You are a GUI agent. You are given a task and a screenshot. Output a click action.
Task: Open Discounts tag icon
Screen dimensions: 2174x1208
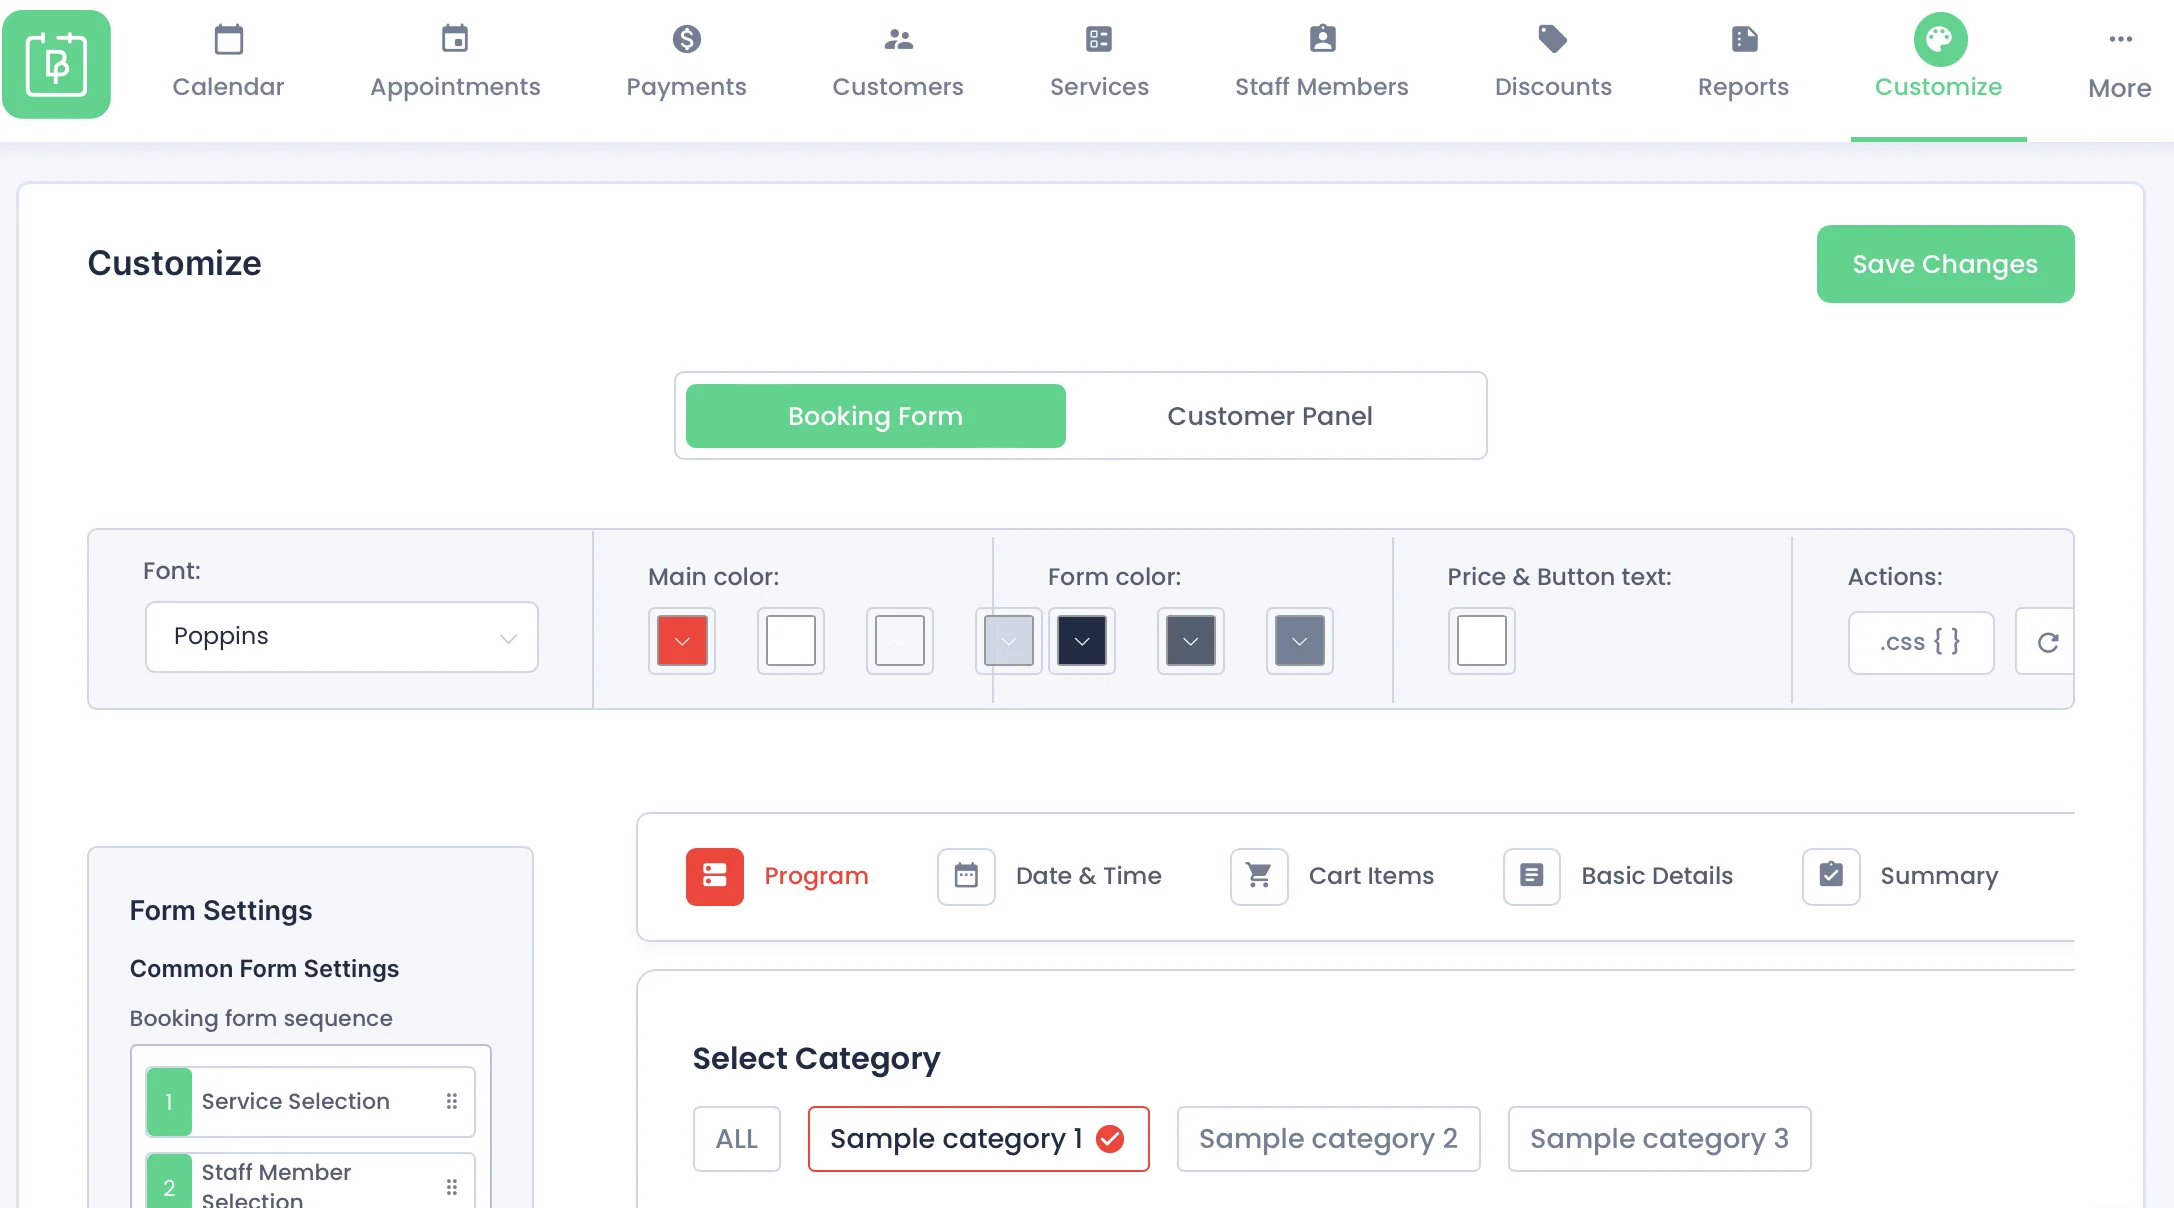(x=1552, y=40)
